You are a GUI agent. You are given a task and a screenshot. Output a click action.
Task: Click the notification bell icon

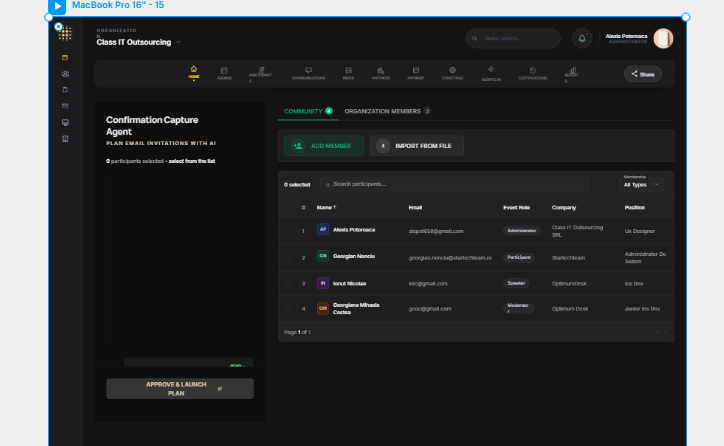[x=582, y=39]
